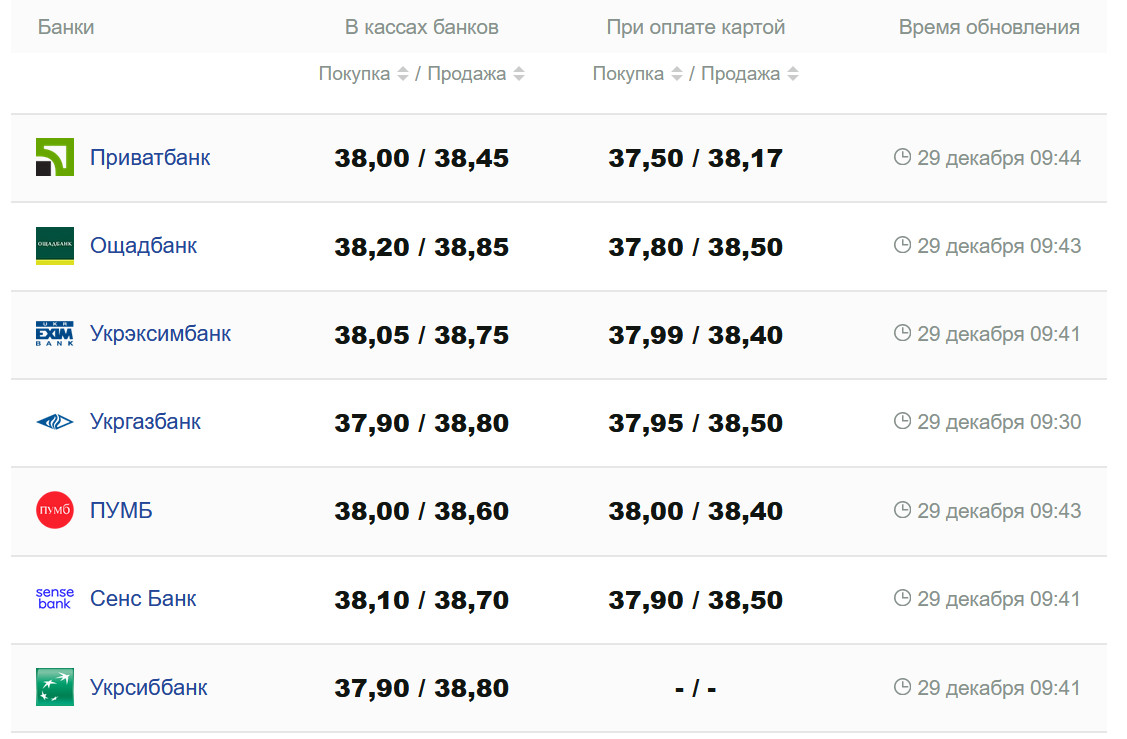Image resolution: width=1127 pixels, height=739 pixels.
Task: Click the Приватбанк logo icon
Action: 54,158
